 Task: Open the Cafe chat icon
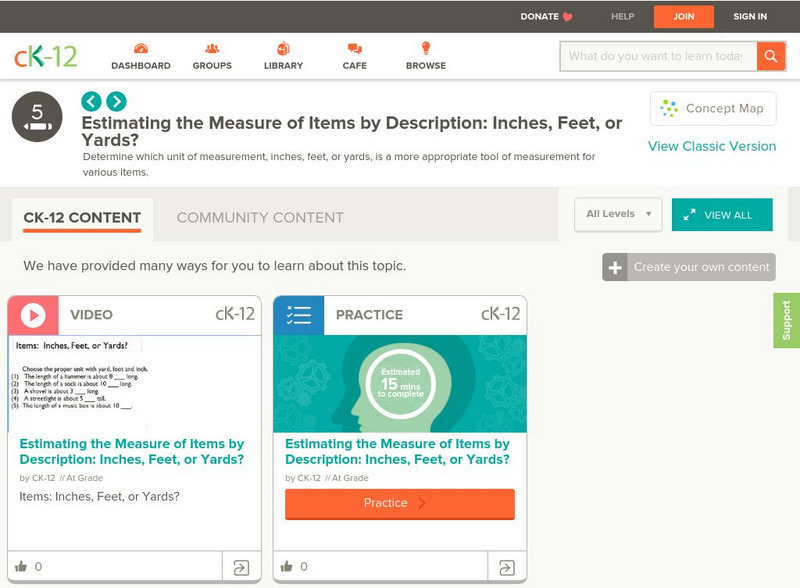coord(355,49)
